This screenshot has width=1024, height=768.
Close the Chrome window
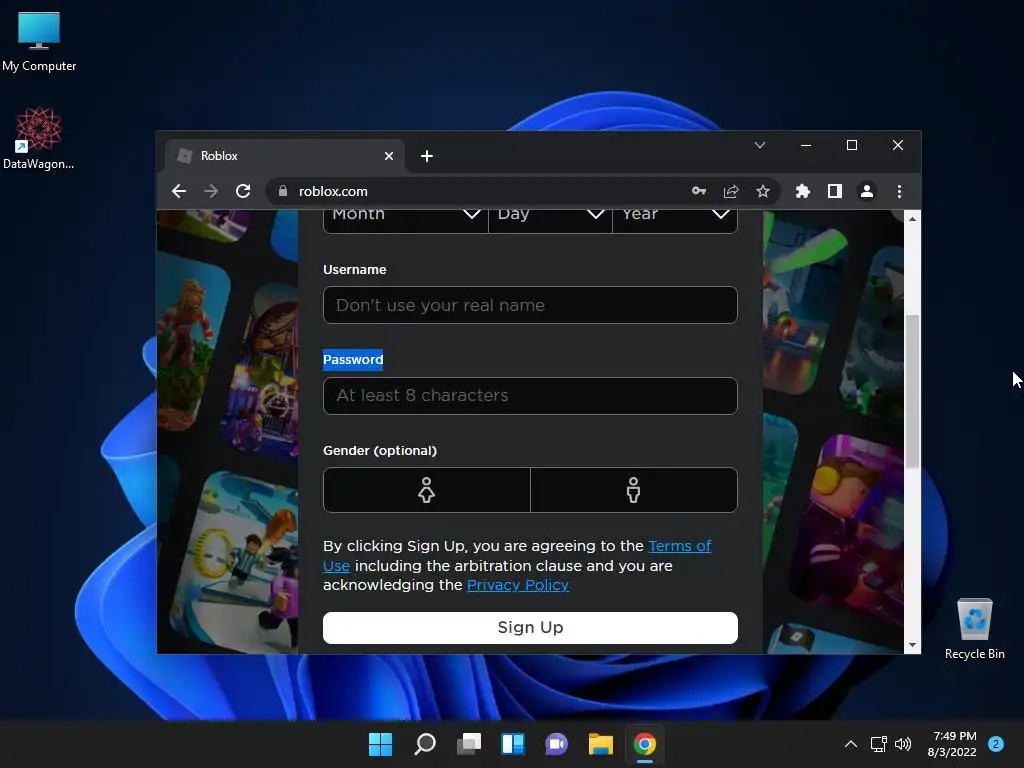[898, 145]
